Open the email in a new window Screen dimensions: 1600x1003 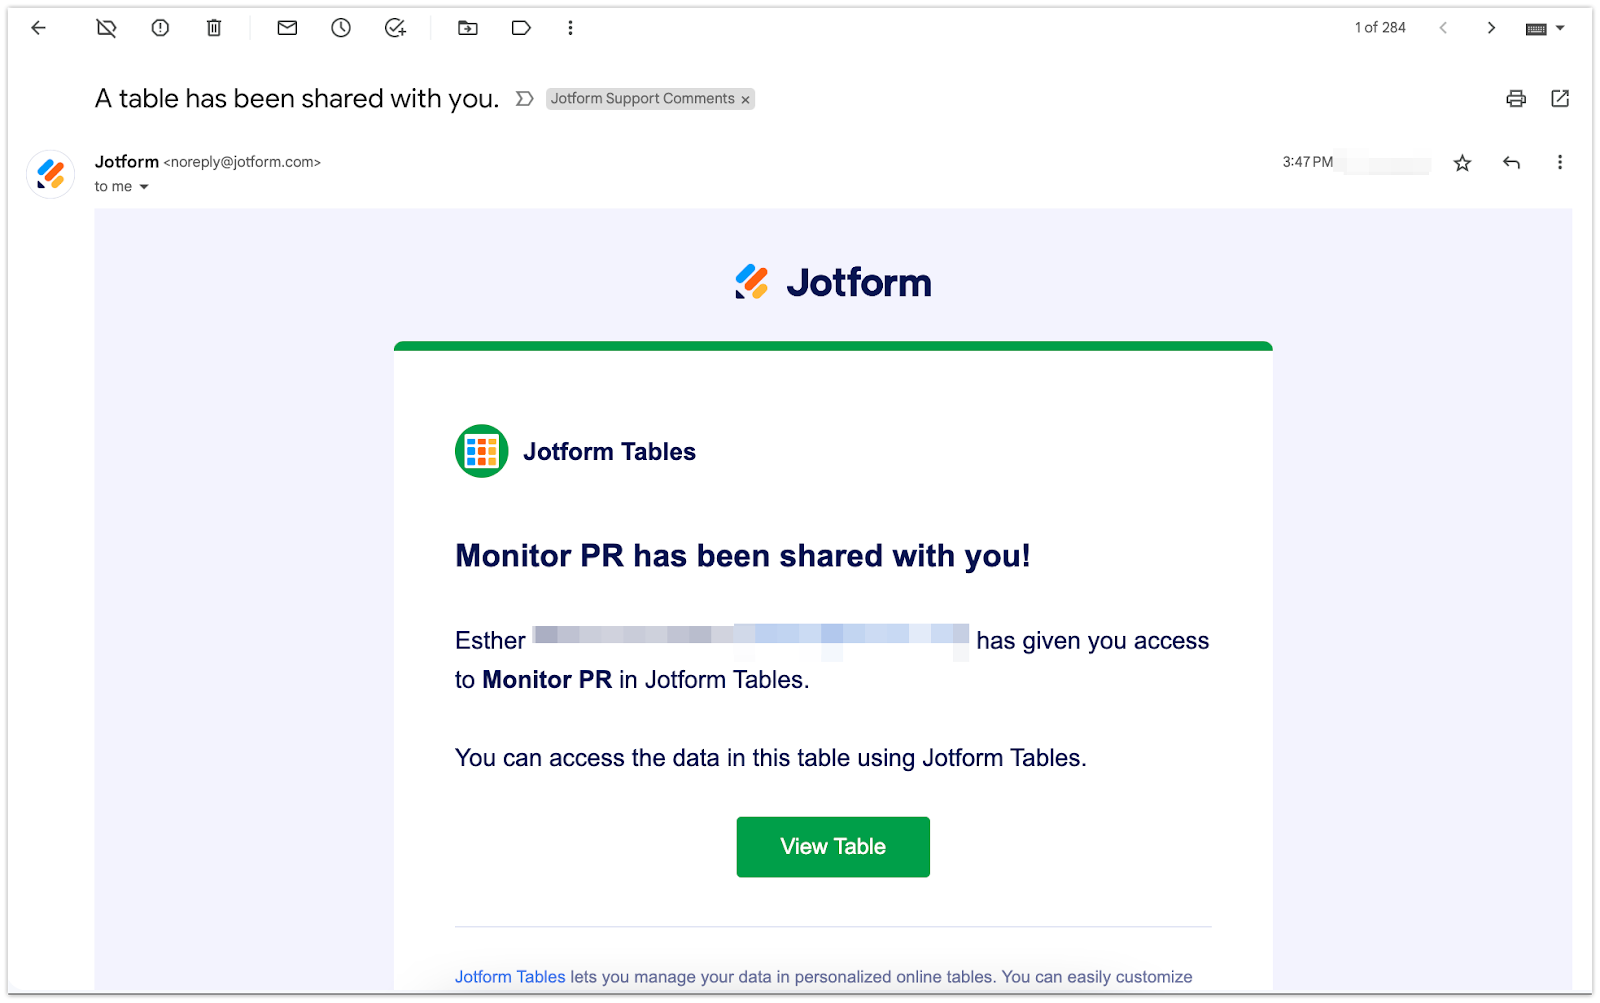click(1560, 98)
